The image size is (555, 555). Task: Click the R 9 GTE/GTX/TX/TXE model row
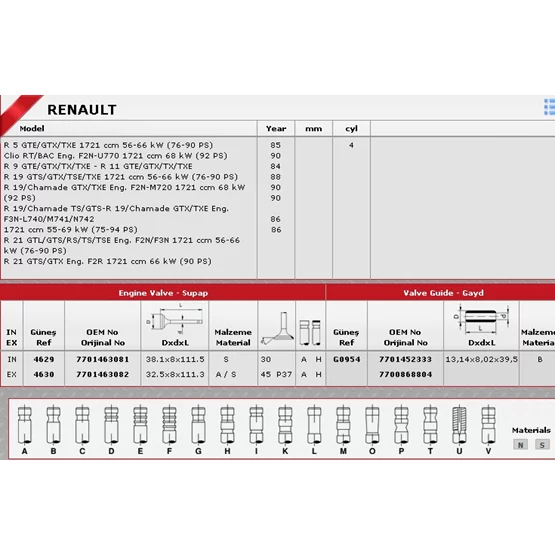(x=98, y=166)
